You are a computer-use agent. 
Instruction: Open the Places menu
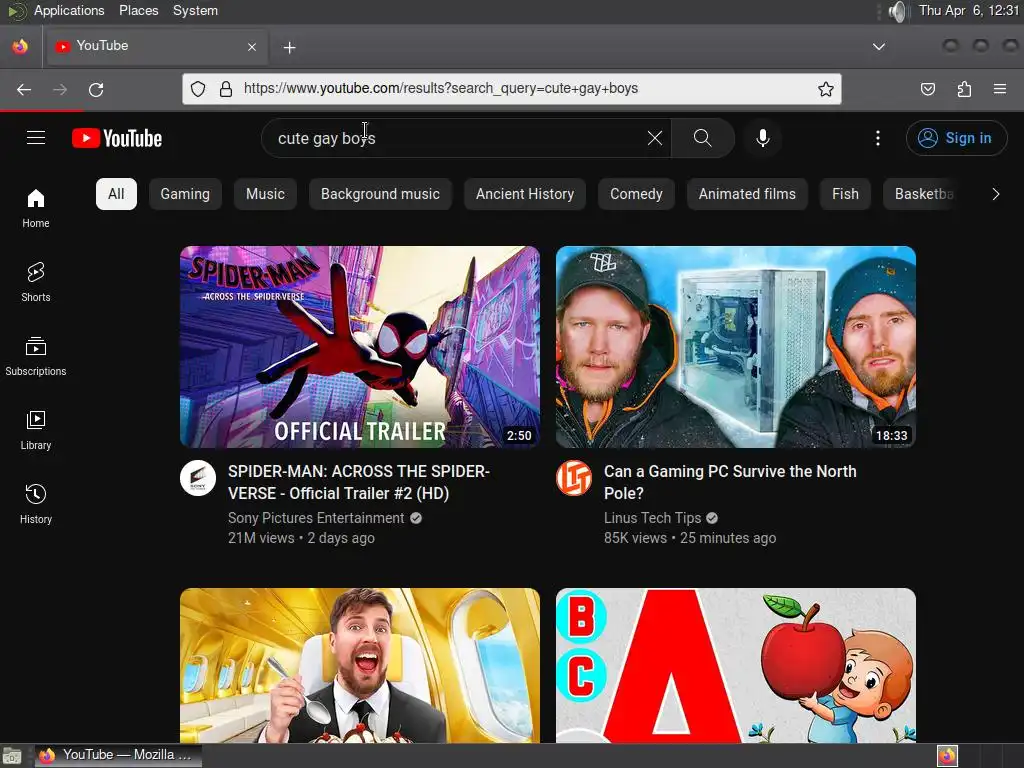(138, 10)
